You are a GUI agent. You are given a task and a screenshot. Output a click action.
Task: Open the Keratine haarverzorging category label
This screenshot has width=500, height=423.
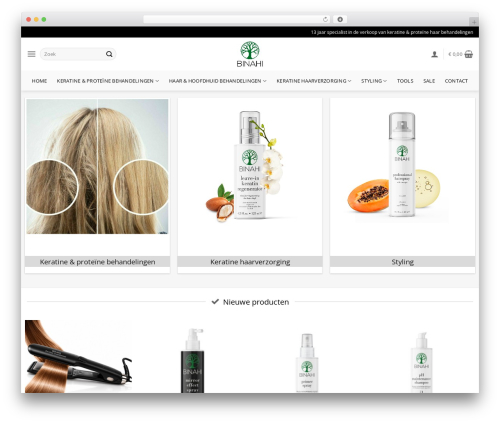point(250,262)
